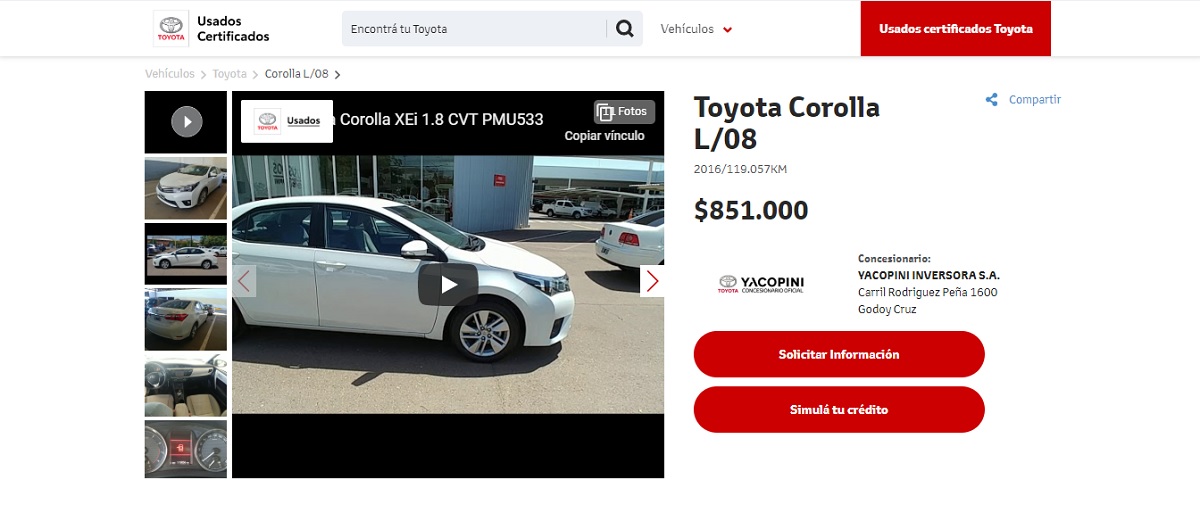Select the white Corolla front view thumbnail

tap(186, 188)
